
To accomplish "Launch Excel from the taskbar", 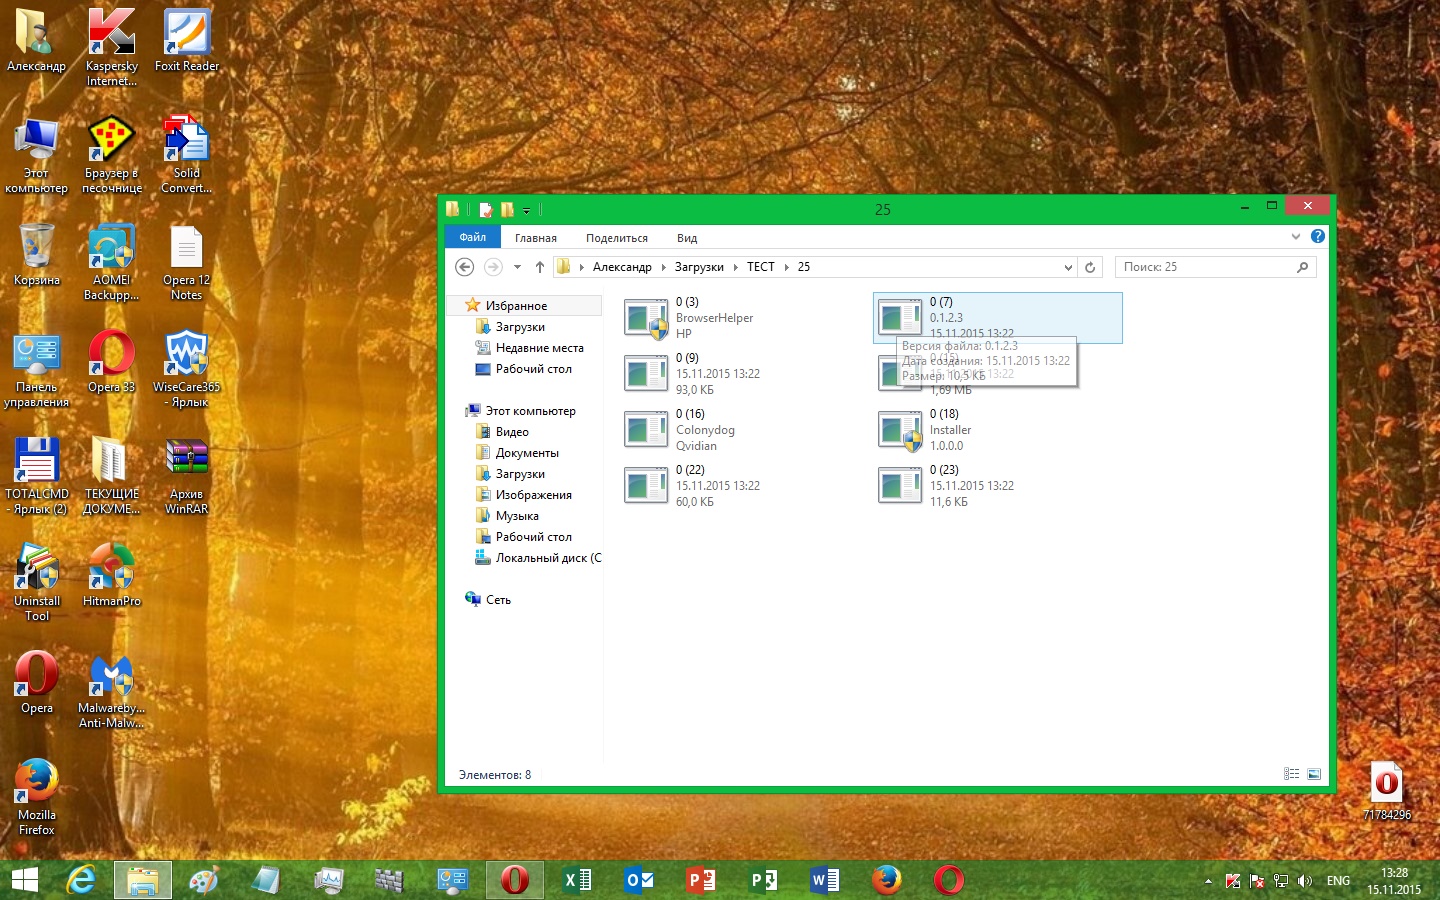I will pyautogui.click(x=577, y=880).
